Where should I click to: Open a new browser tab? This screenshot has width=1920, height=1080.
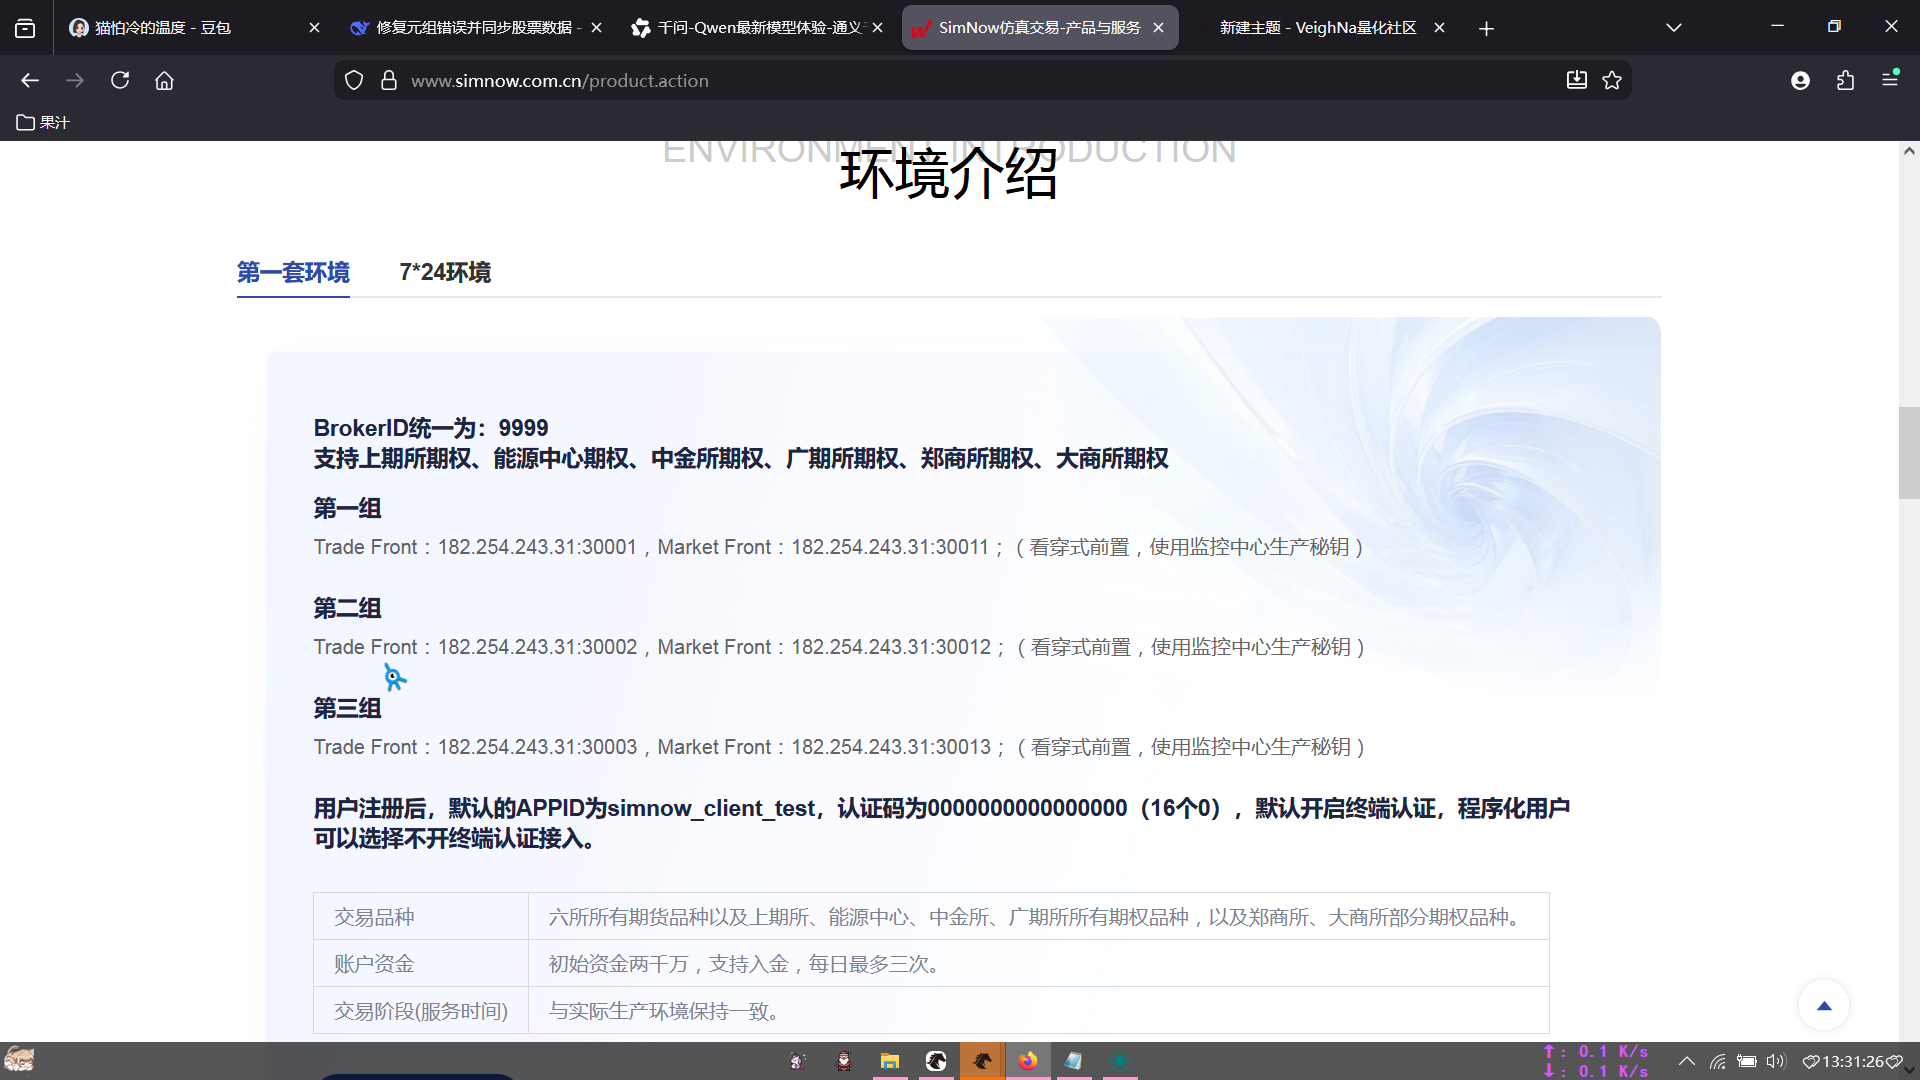point(1486,28)
